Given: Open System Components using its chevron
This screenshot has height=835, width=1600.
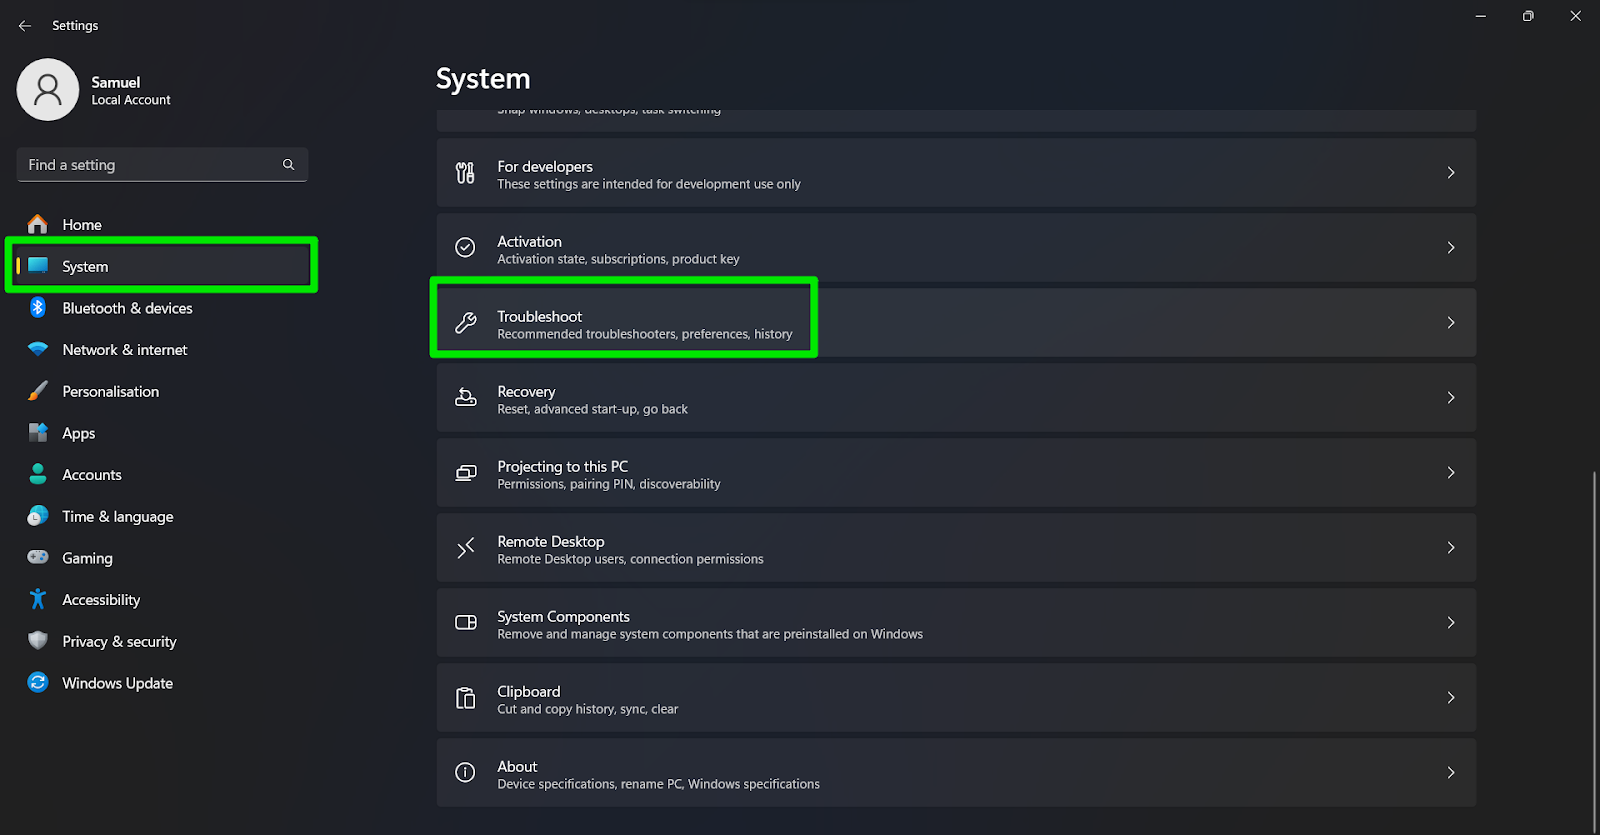Looking at the screenshot, I should (1451, 622).
